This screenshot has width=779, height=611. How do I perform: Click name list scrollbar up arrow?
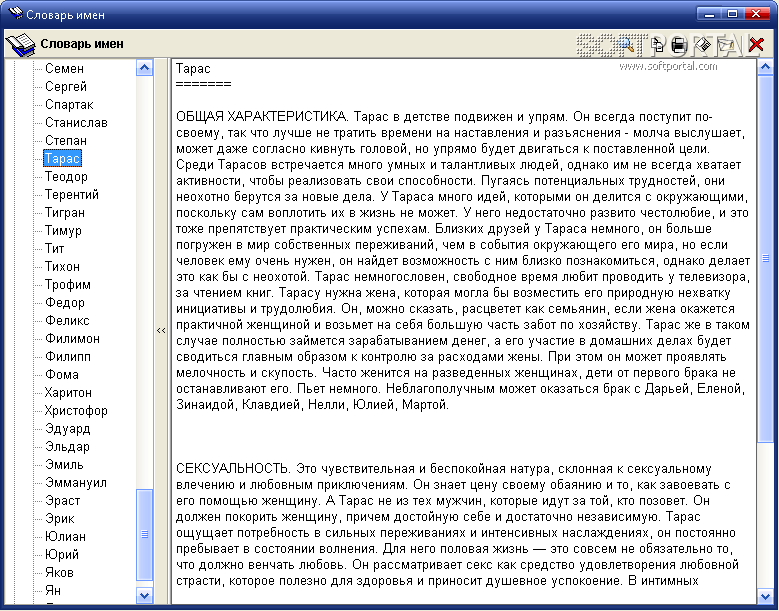tap(144, 68)
